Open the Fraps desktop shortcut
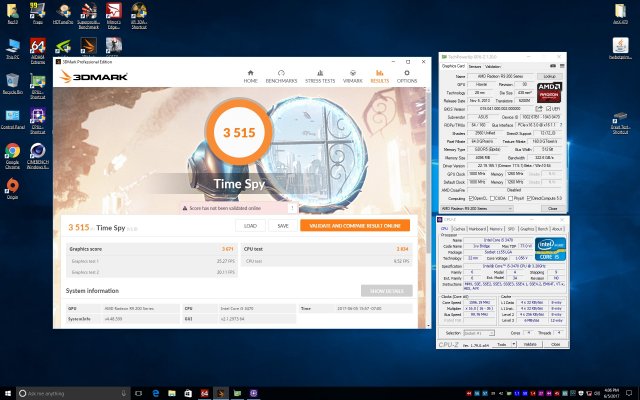Viewport: 640px width, 400px height. coord(38,13)
